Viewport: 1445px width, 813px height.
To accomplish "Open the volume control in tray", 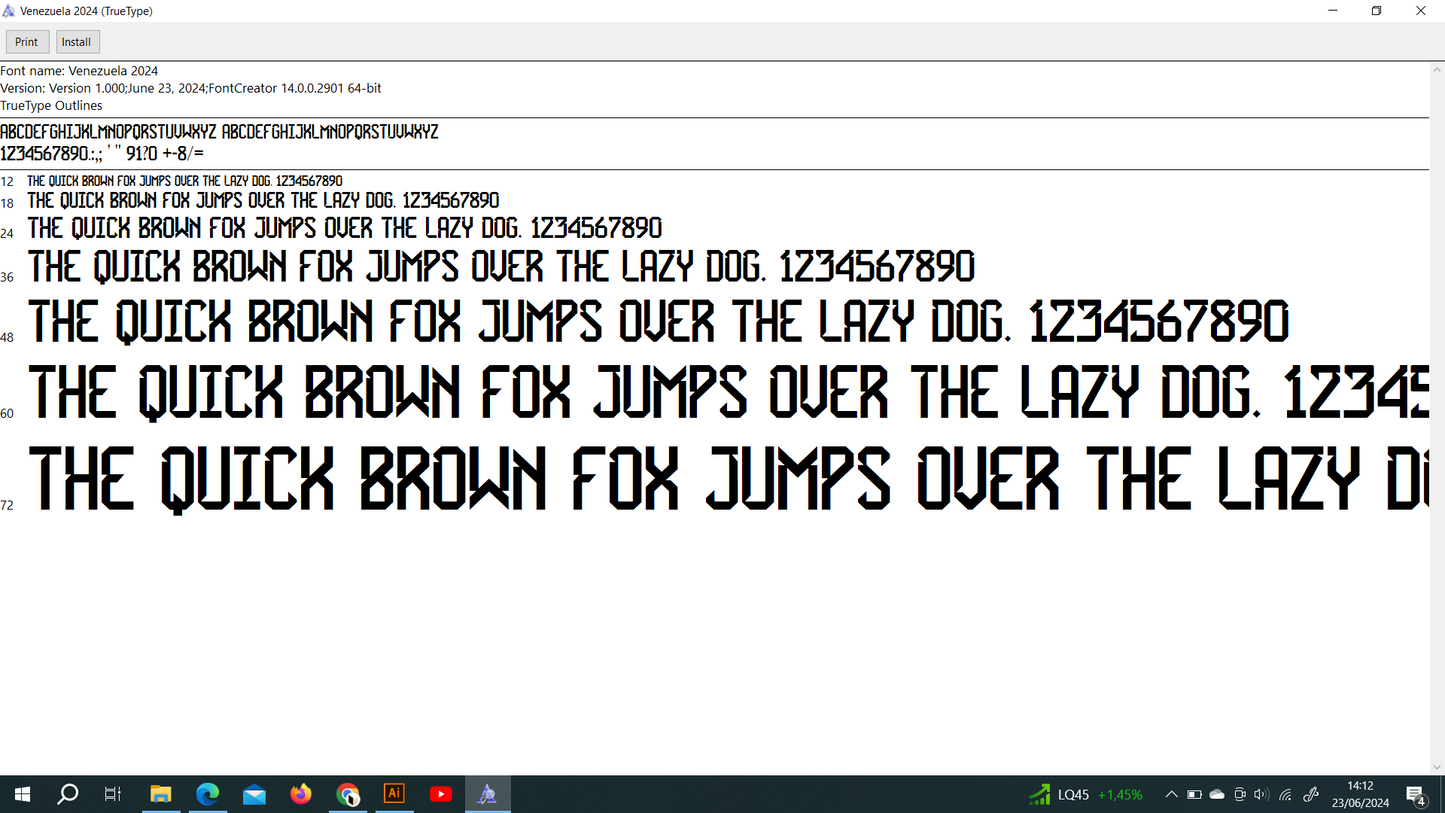I will point(1262,794).
